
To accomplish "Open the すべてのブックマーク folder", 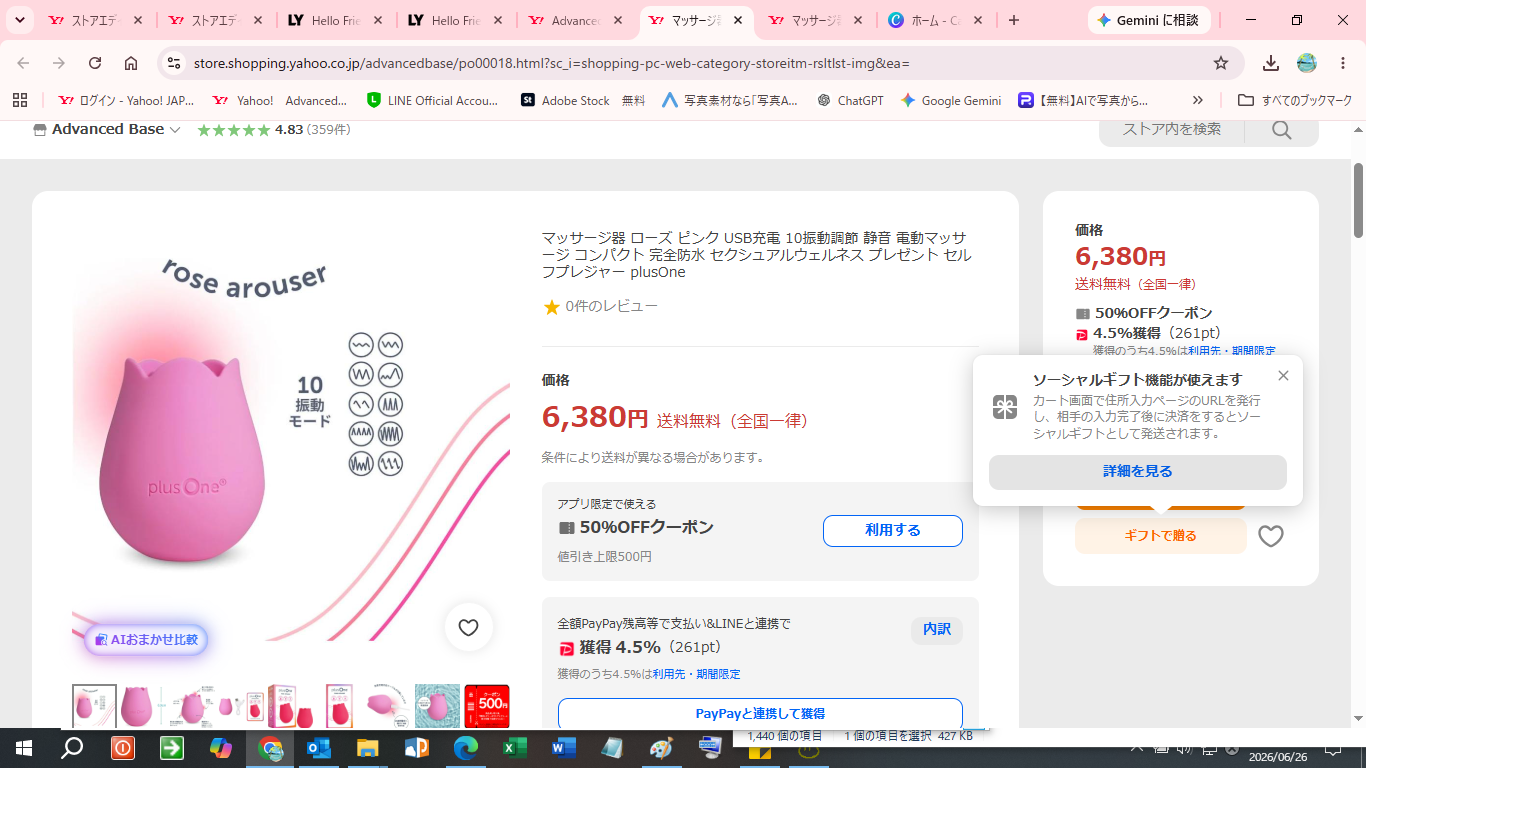I will pos(1295,100).
